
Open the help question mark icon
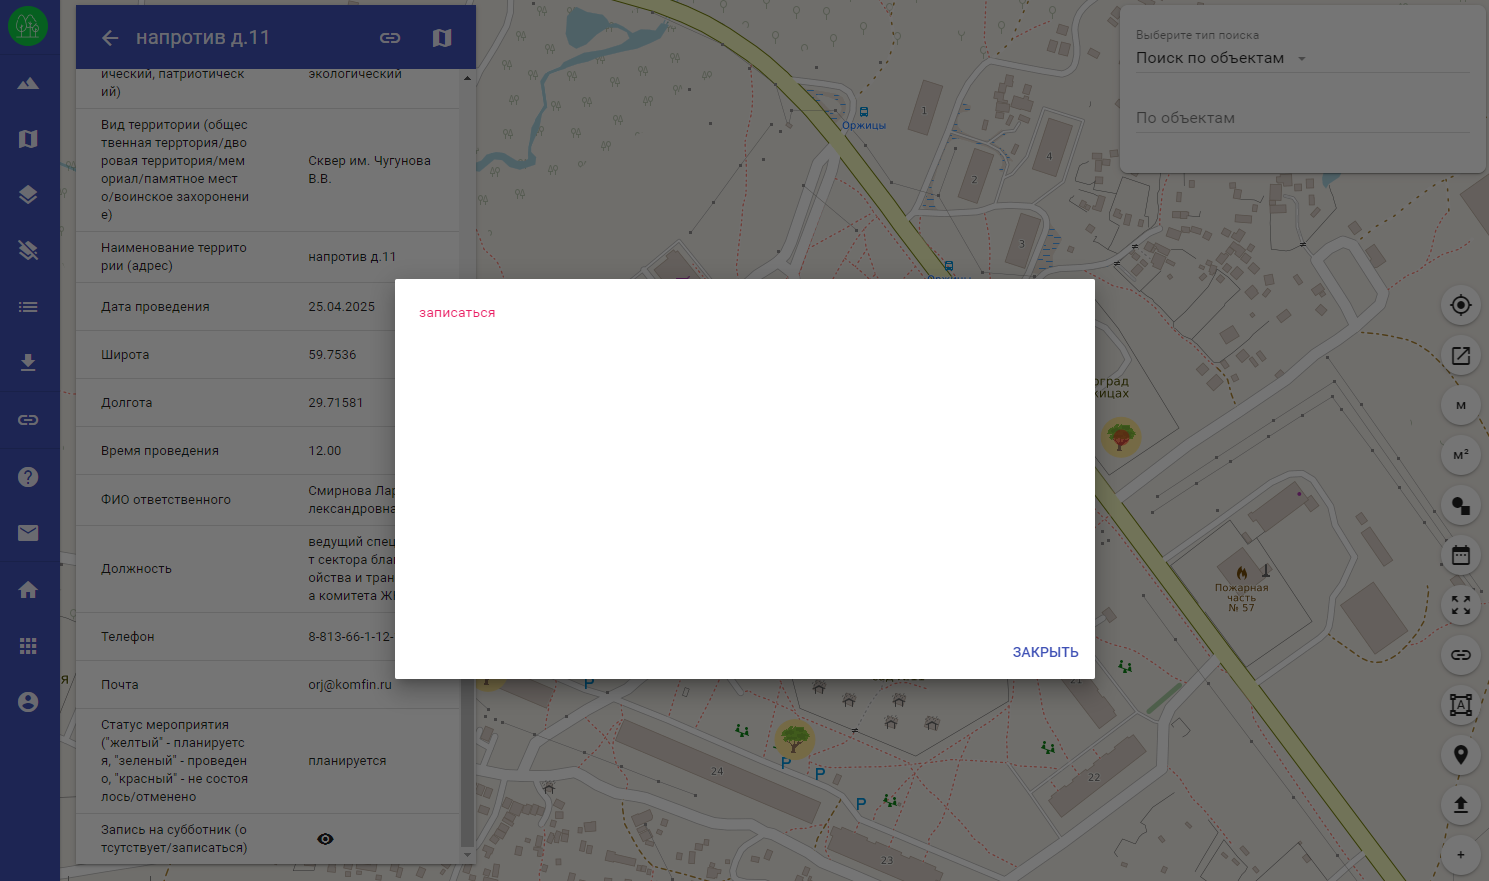[28, 477]
